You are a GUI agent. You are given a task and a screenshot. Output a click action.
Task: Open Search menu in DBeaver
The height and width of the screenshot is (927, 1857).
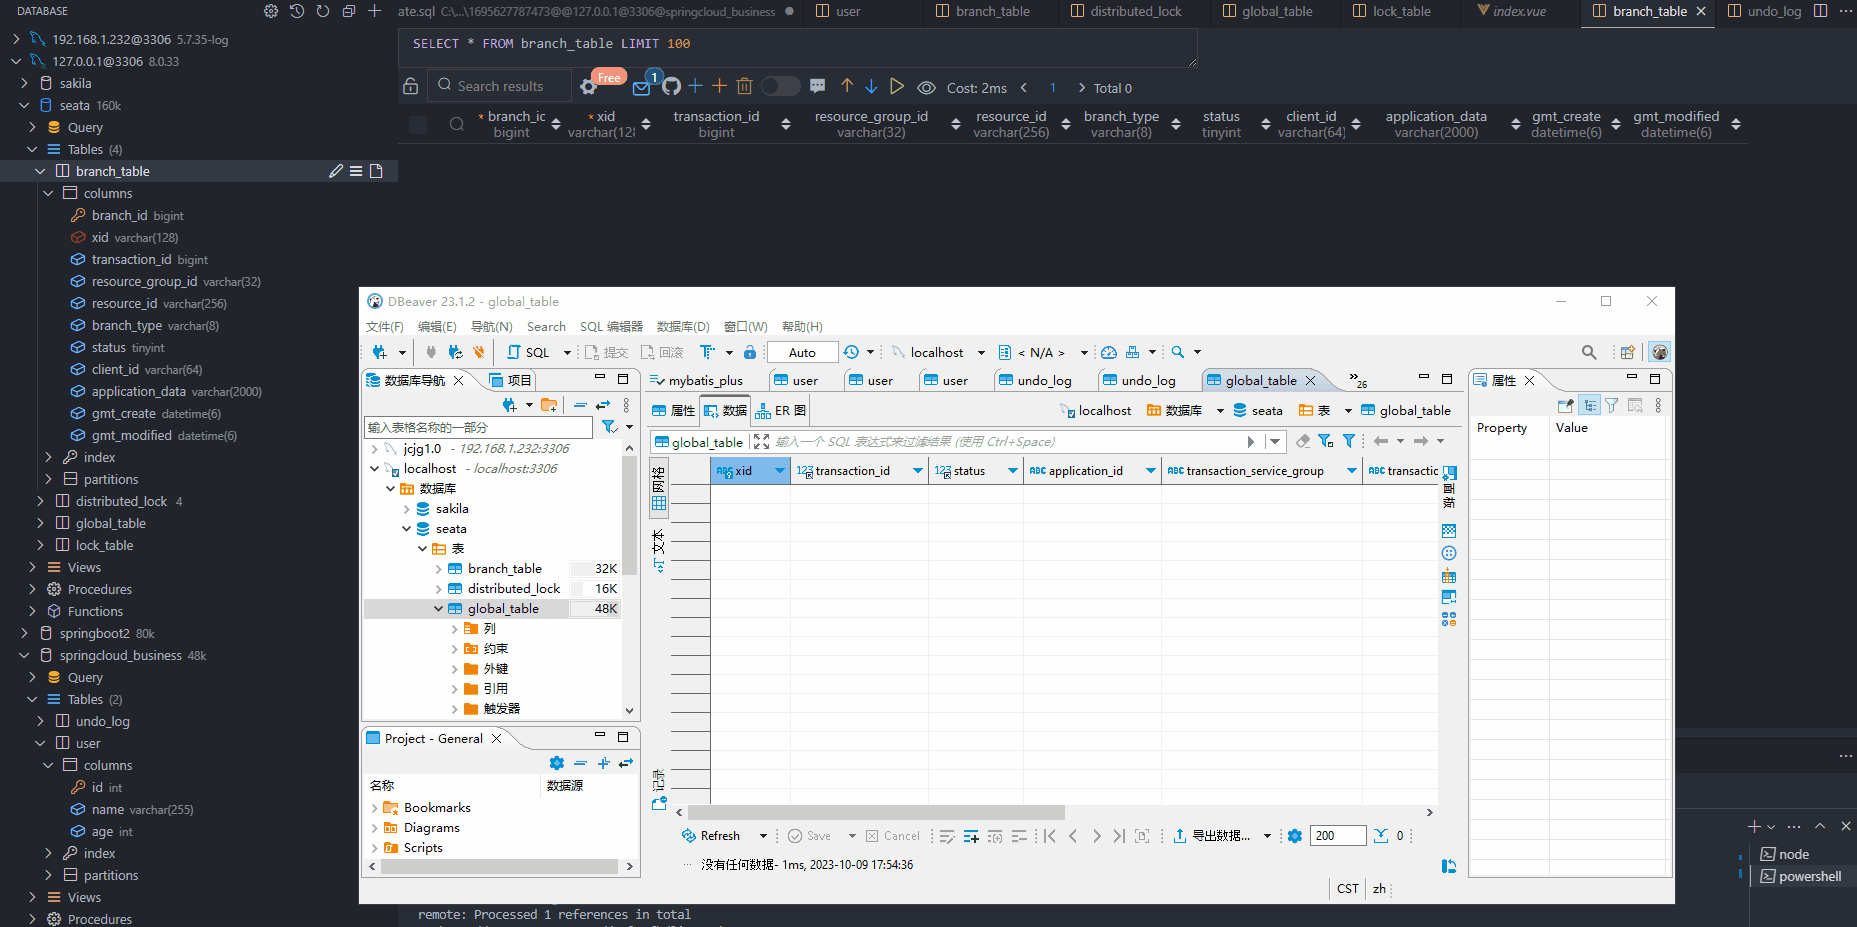pyautogui.click(x=546, y=326)
